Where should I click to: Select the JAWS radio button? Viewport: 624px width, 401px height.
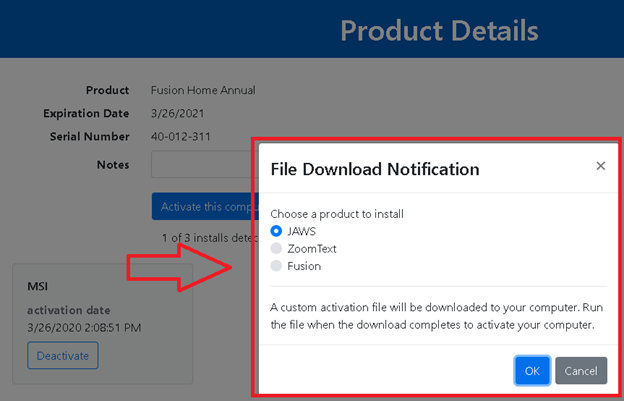pyautogui.click(x=277, y=230)
